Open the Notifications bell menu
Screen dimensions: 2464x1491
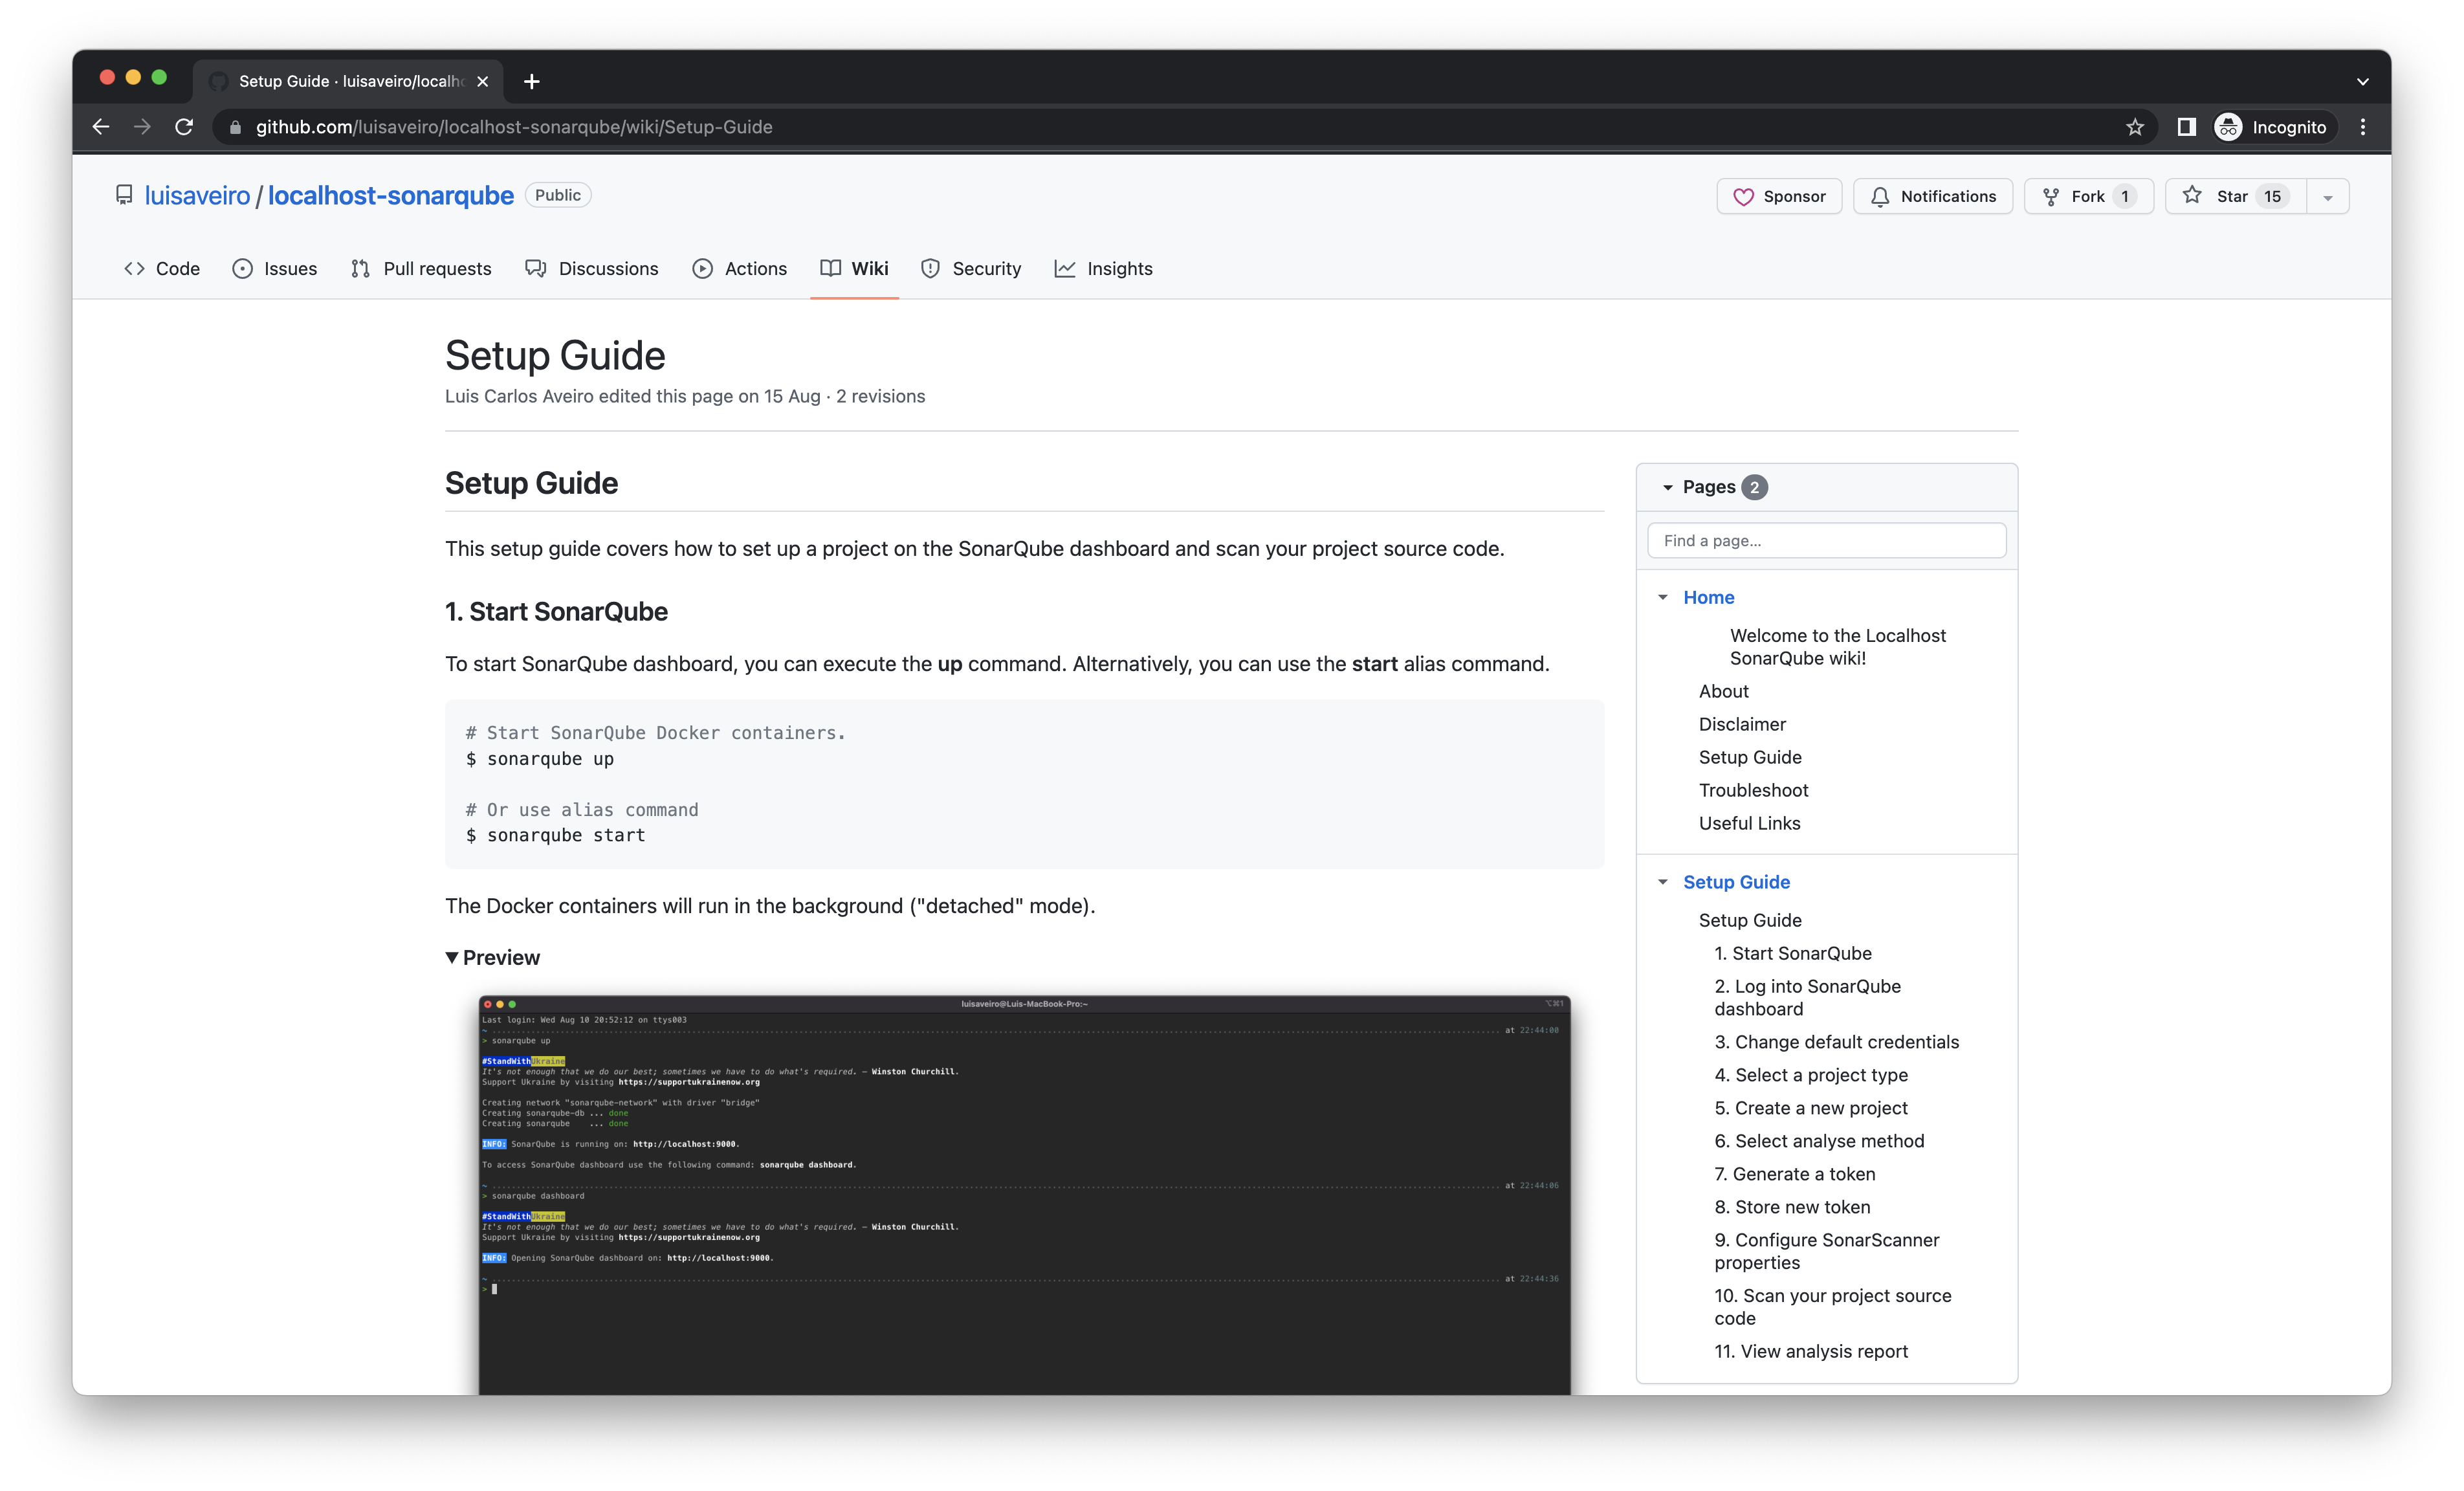tap(1933, 195)
